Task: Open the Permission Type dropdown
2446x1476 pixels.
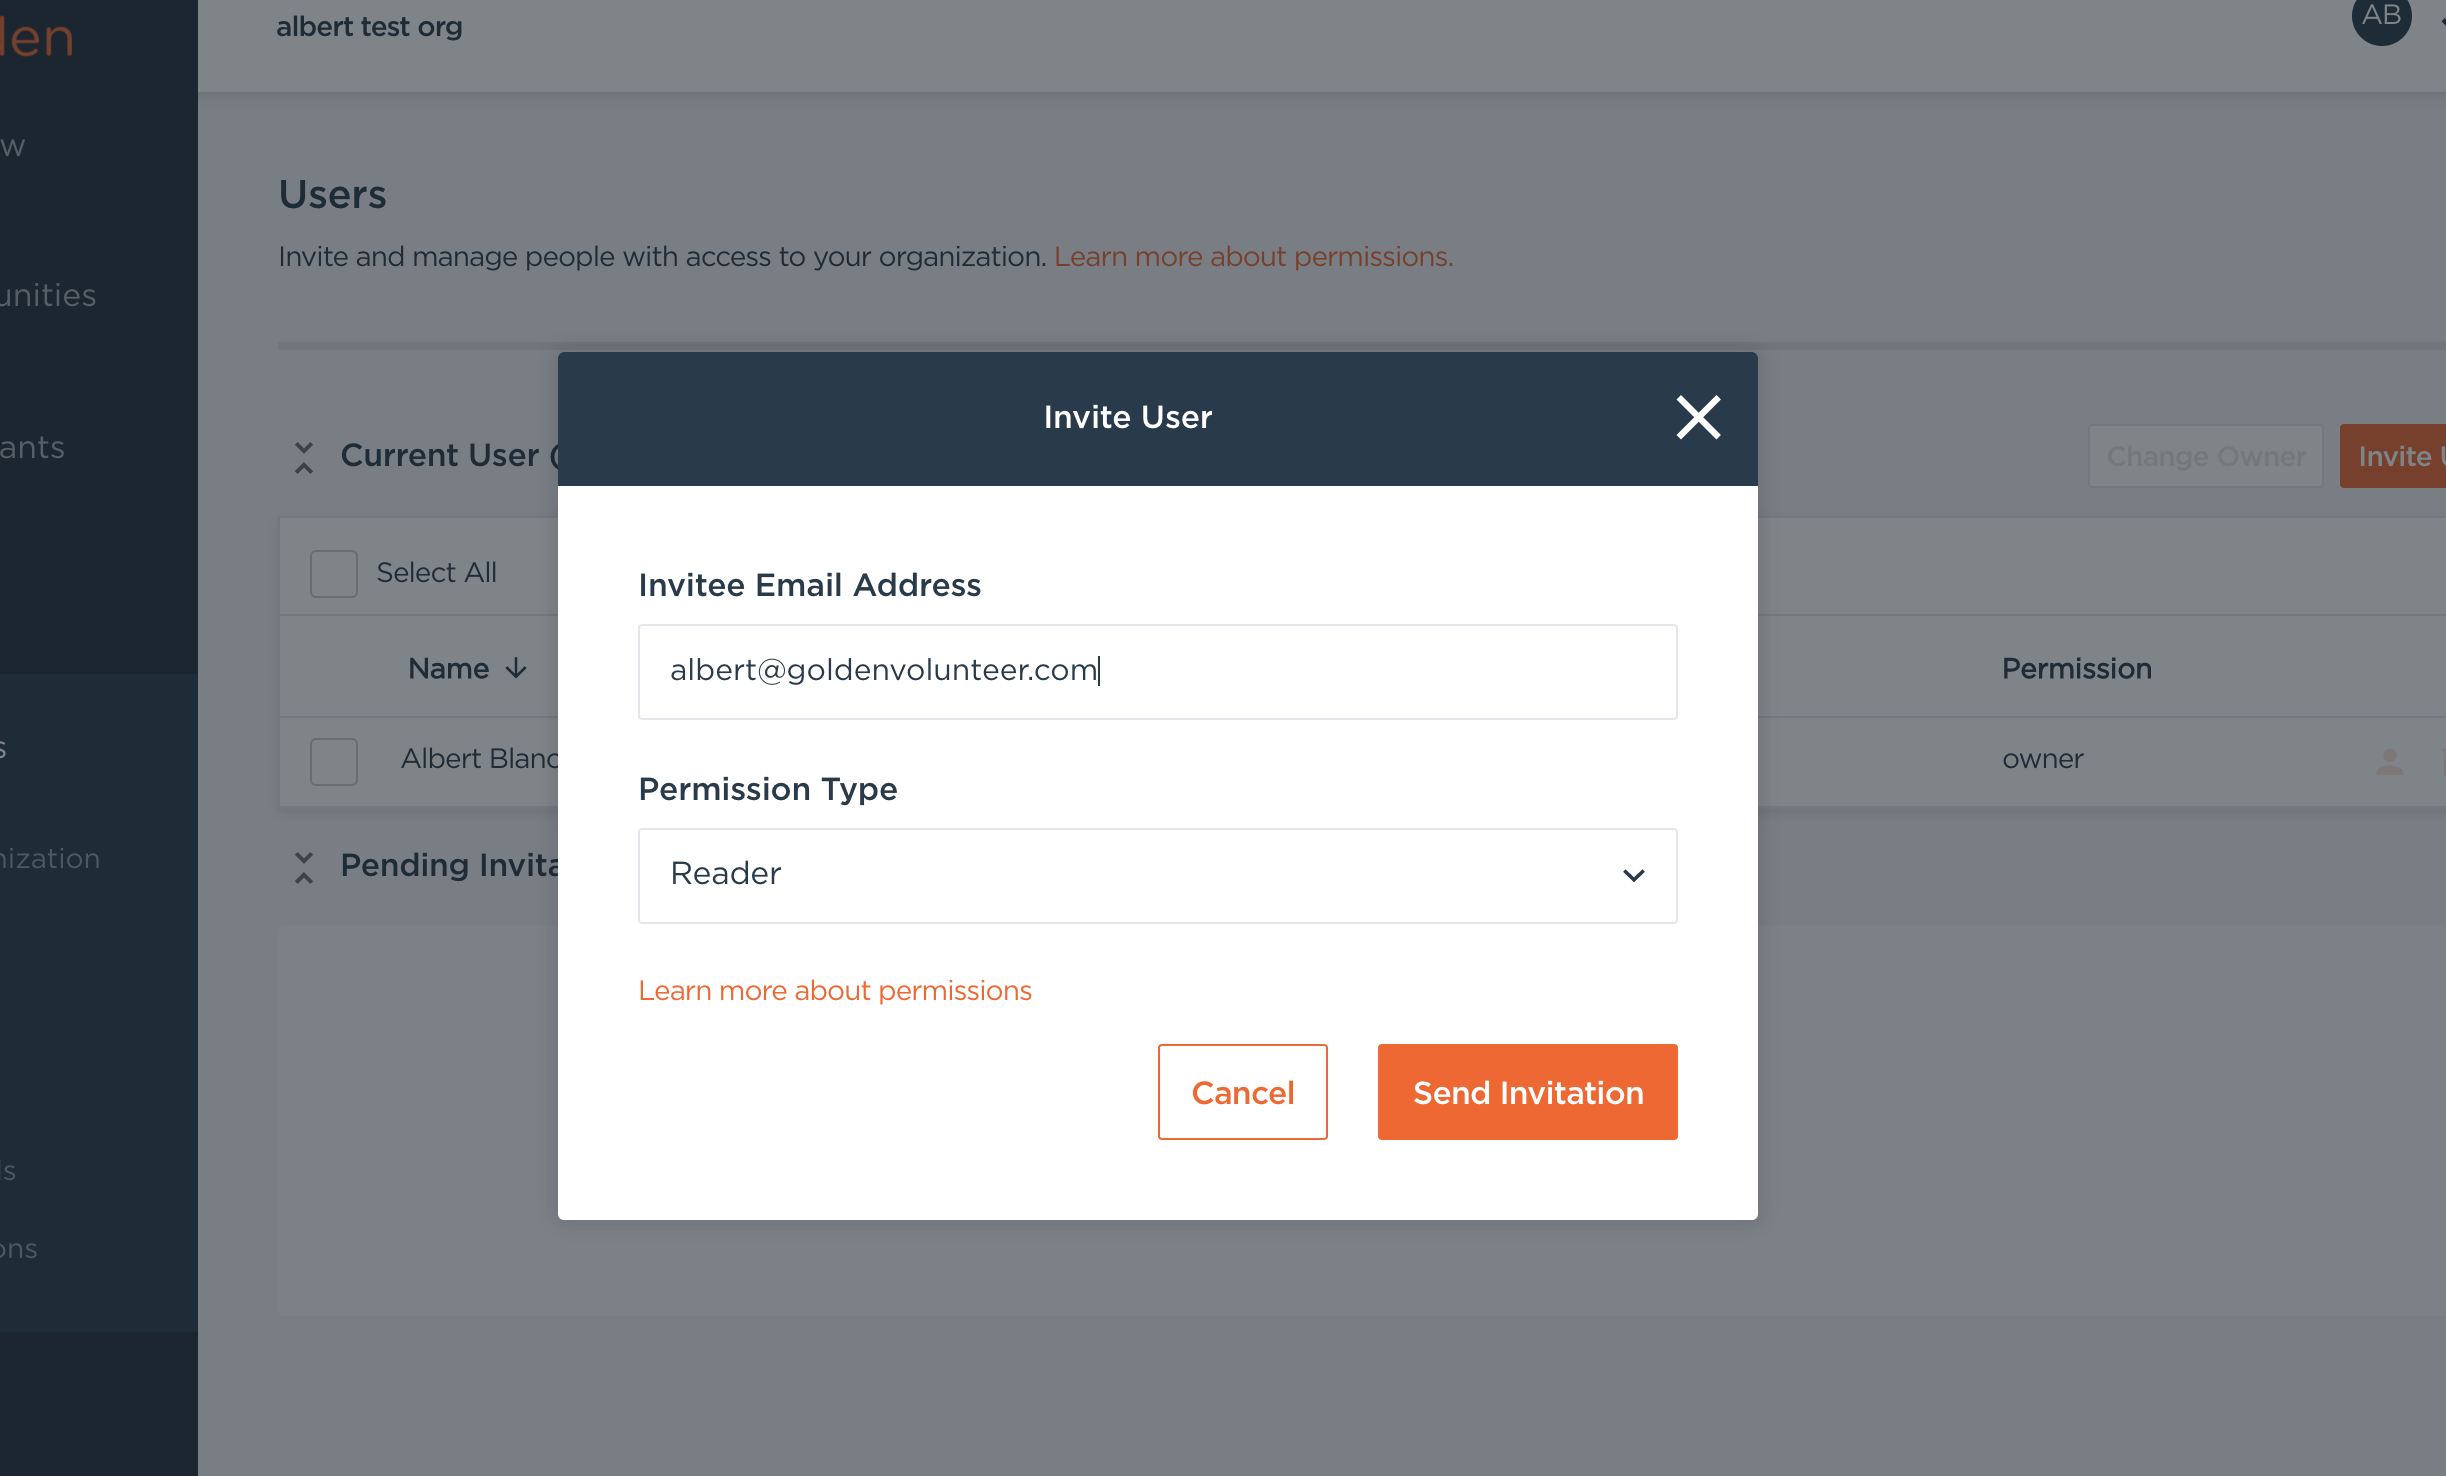Action: pyautogui.click(x=1157, y=875)
